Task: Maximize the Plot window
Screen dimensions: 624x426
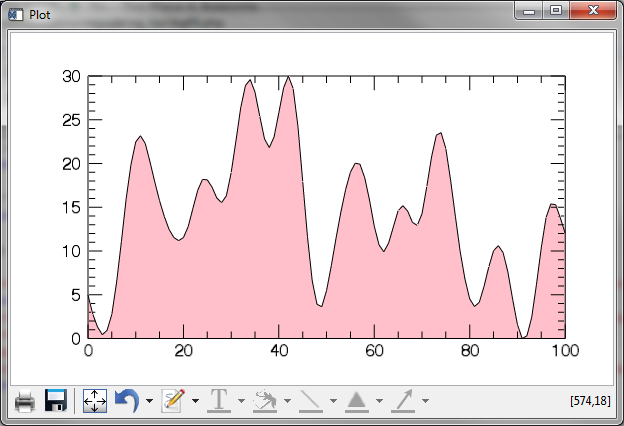Action: point(556,10)
